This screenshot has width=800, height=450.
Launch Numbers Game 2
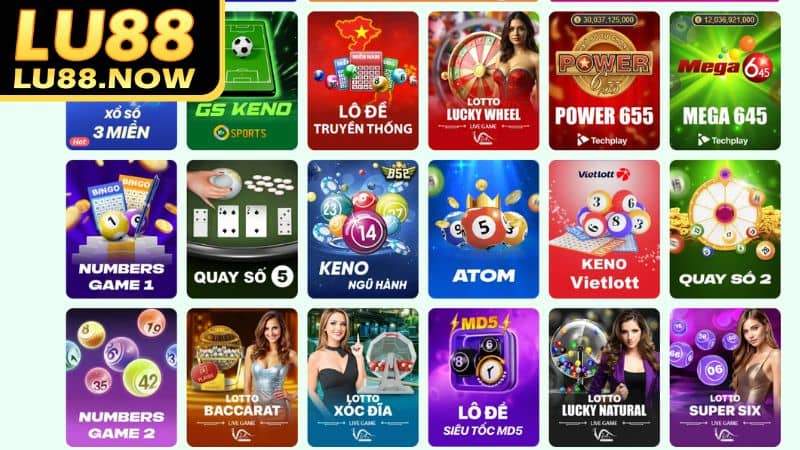[121, 378]
